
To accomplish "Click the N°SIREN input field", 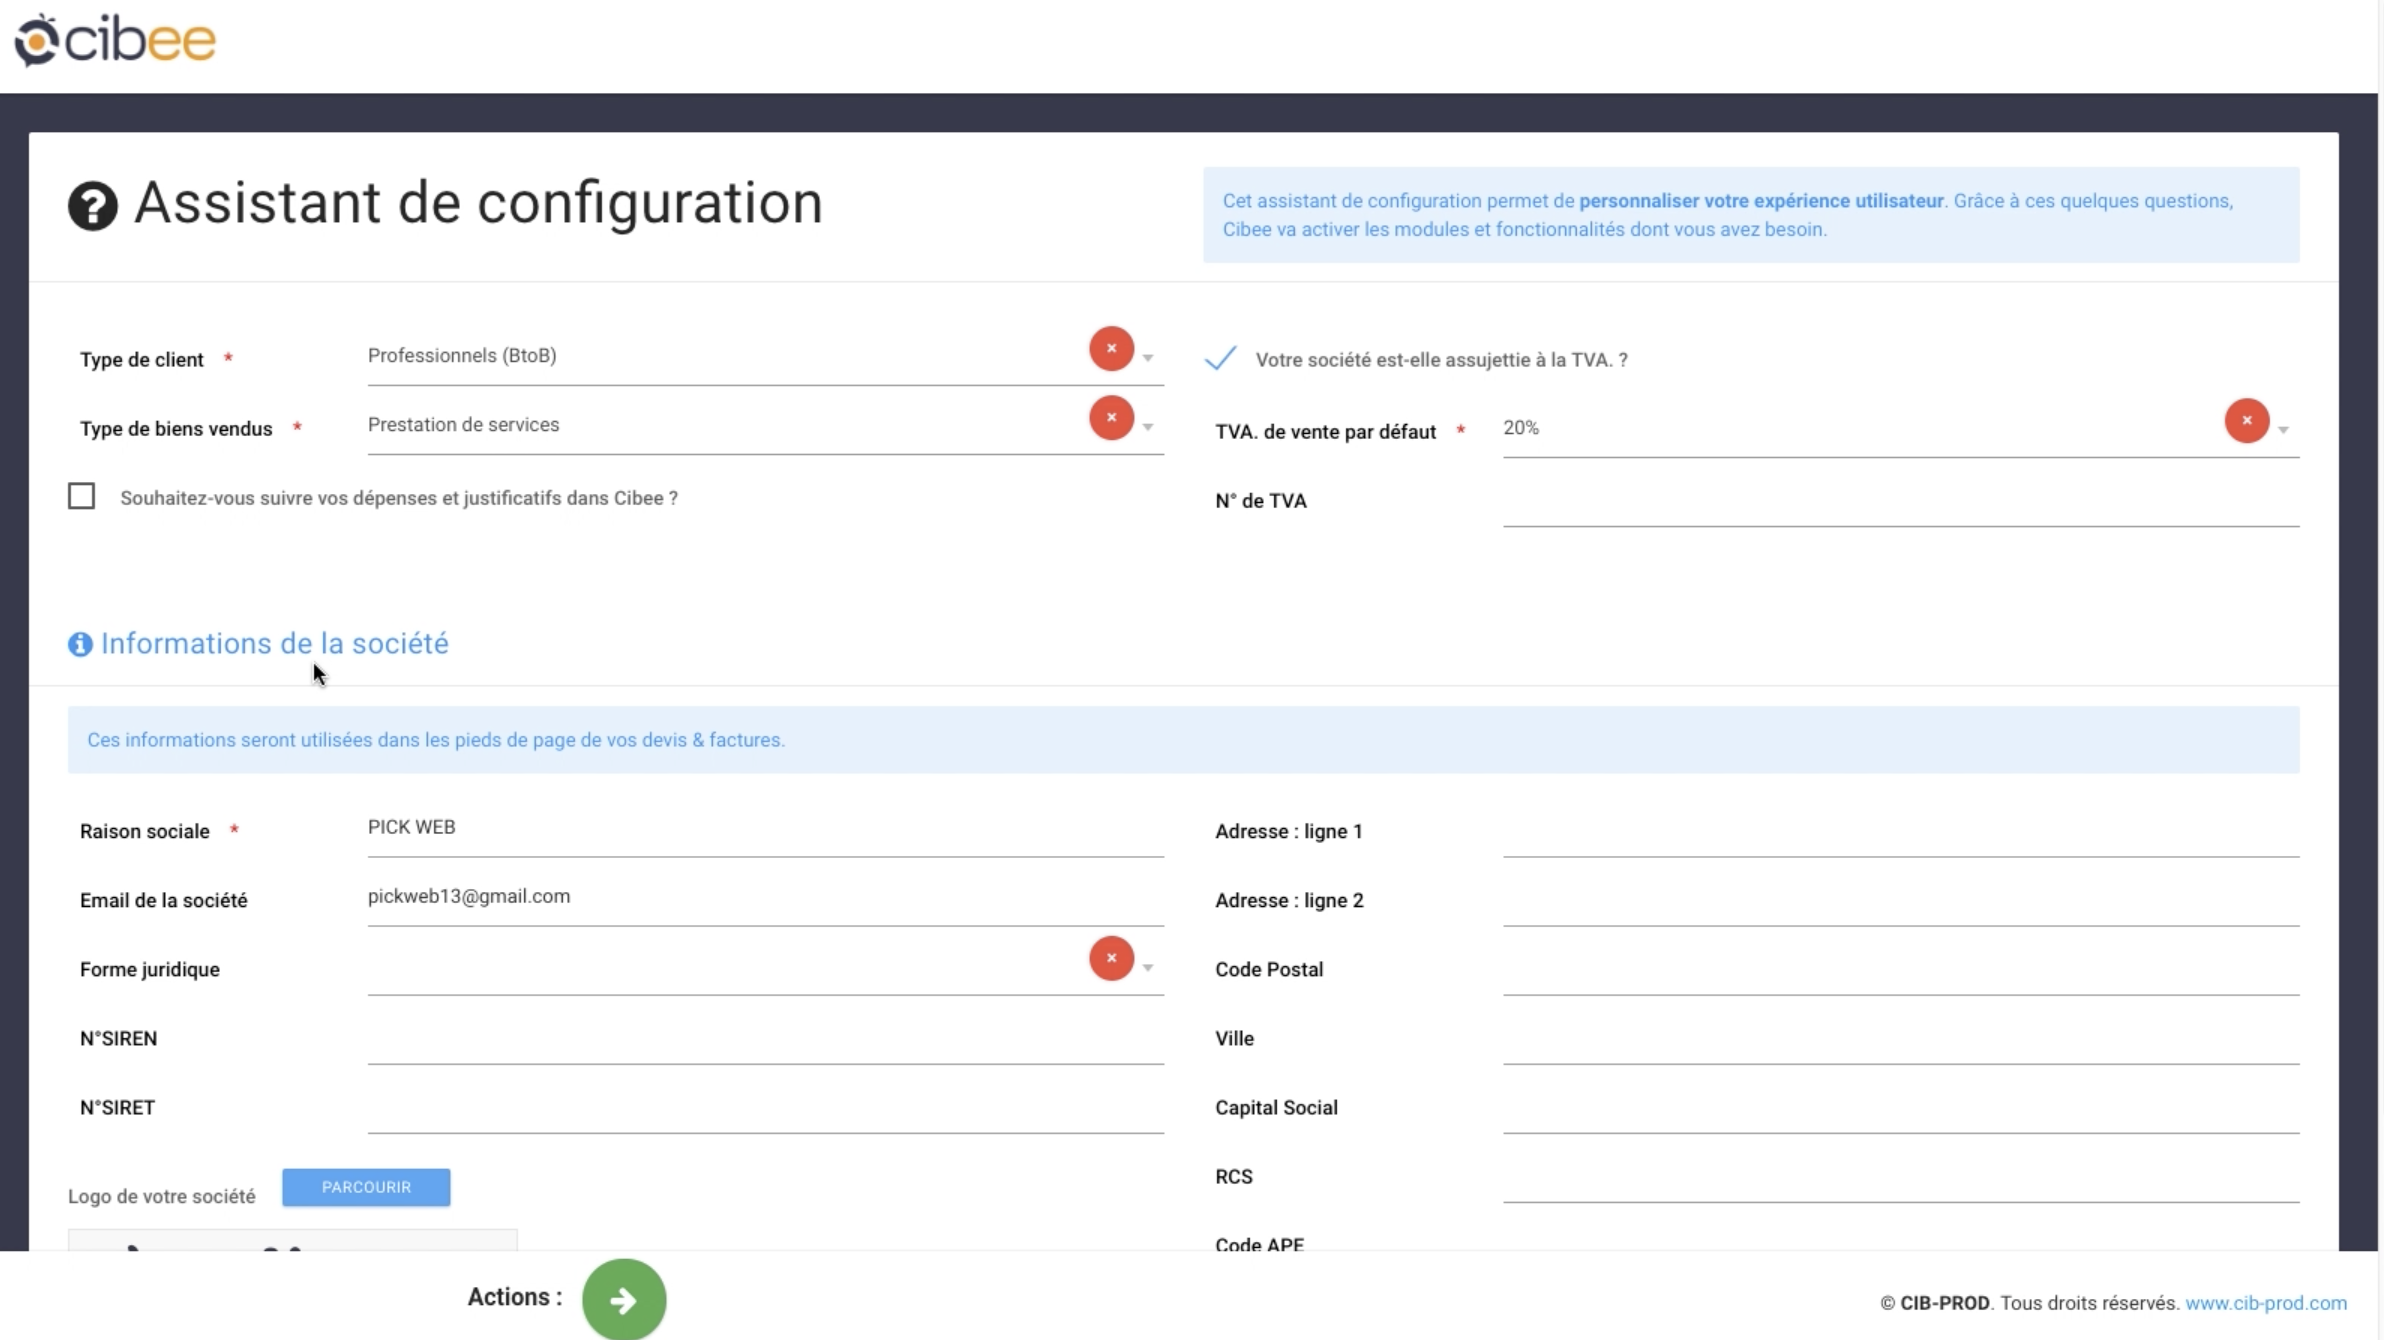I will click(765, 1040).
